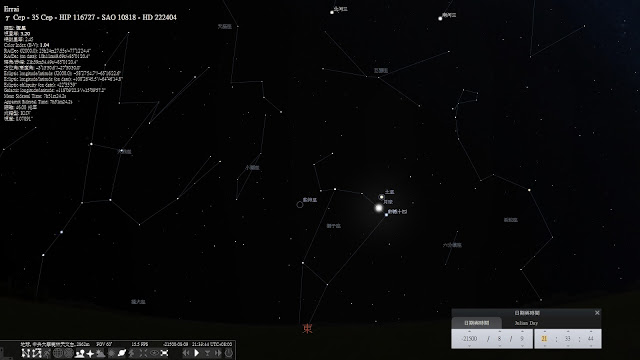This screenshot has width=640, height=360.
Task: Close the date and time dialog
Action: pos(597,313)
